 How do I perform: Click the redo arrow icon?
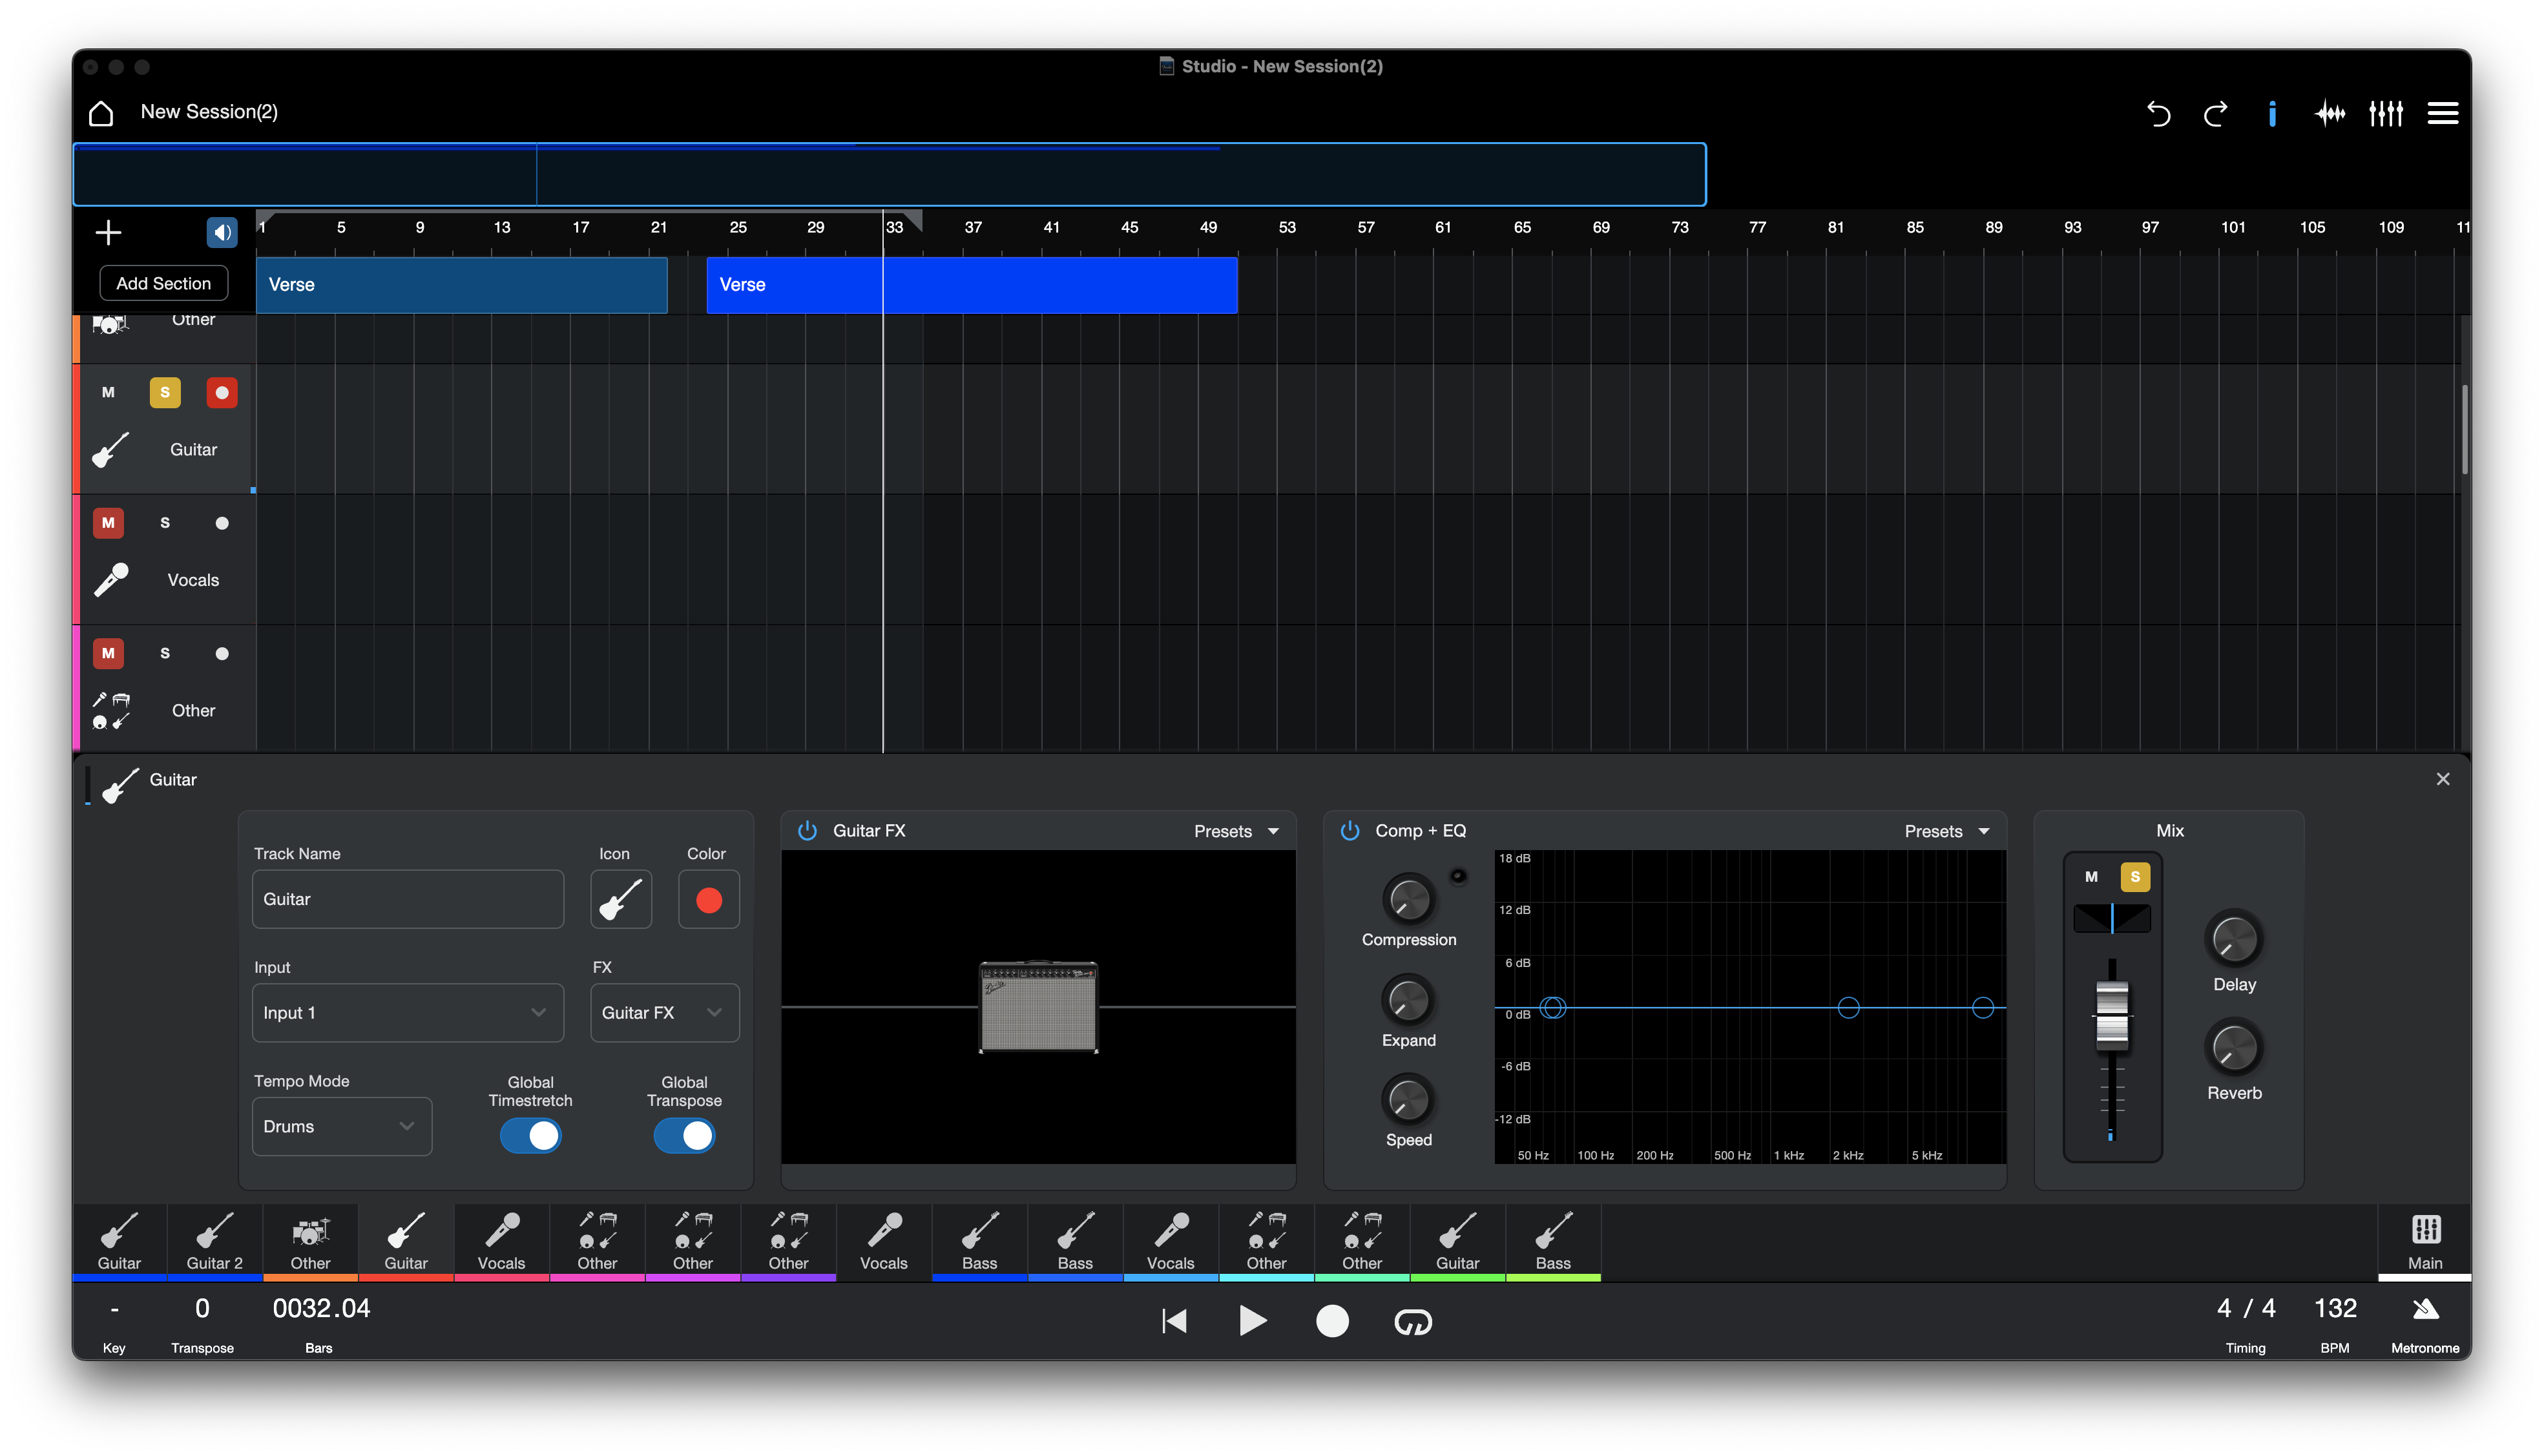pyautogui.click(x=2215, y=114)
